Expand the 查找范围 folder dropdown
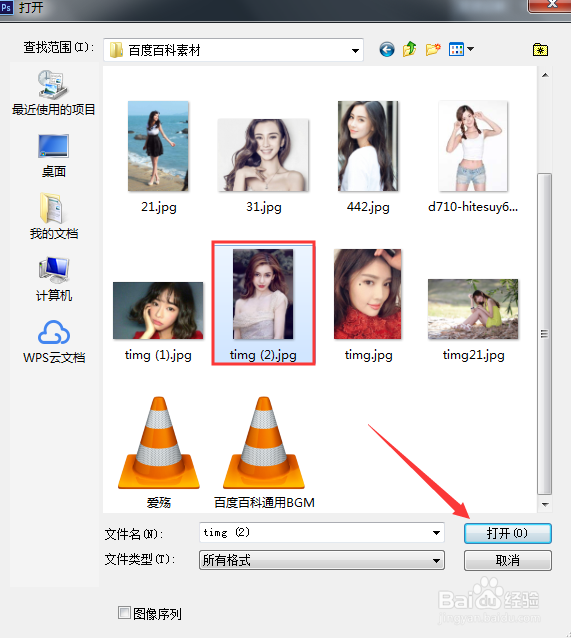Image resolution: width=571 pixels, height=638 pixels. click(355, 50)
